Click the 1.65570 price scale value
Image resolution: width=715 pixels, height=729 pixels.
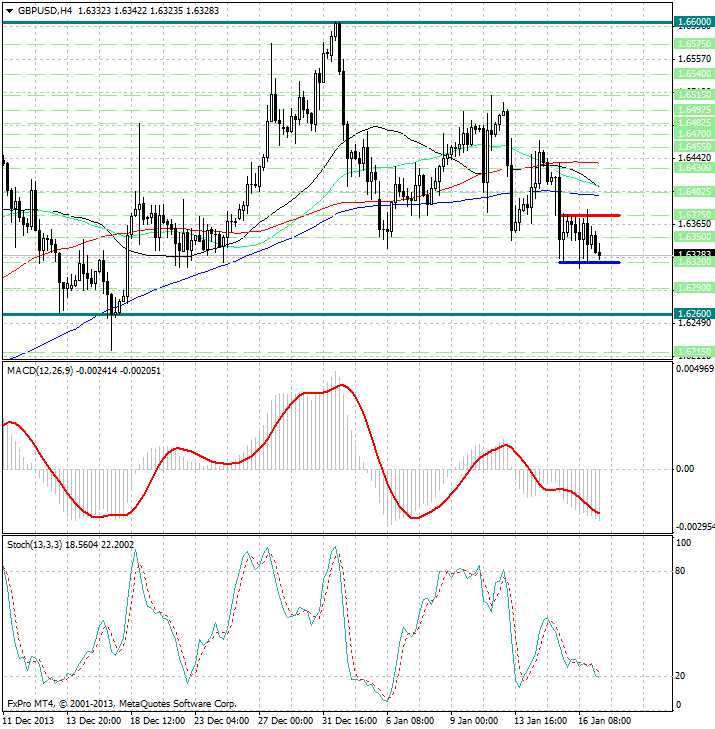coord(695,59)
